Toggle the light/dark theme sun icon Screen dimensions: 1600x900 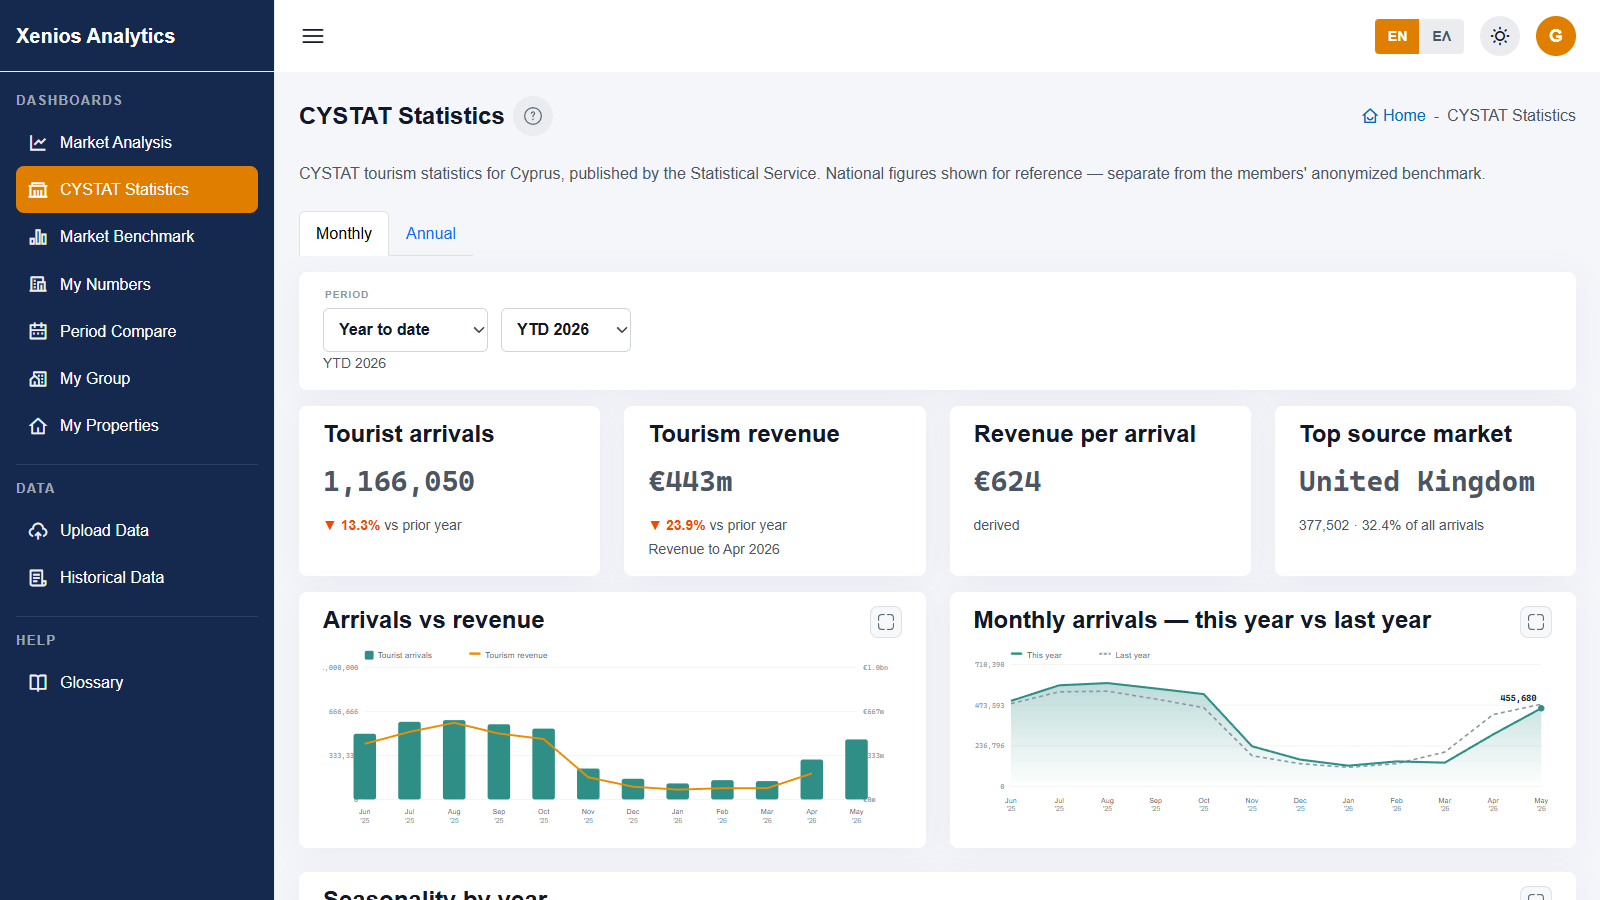(x=1500, y=36)
